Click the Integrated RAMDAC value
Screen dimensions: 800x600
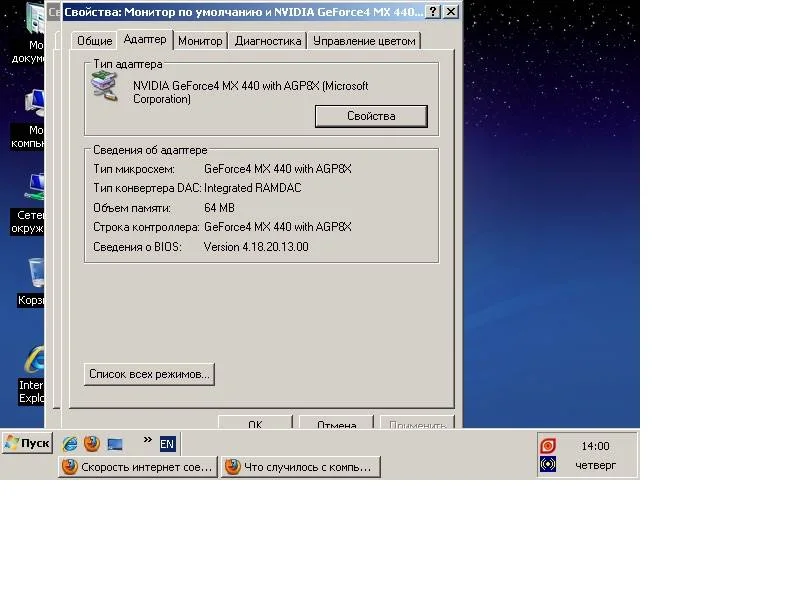coord(253,188)
